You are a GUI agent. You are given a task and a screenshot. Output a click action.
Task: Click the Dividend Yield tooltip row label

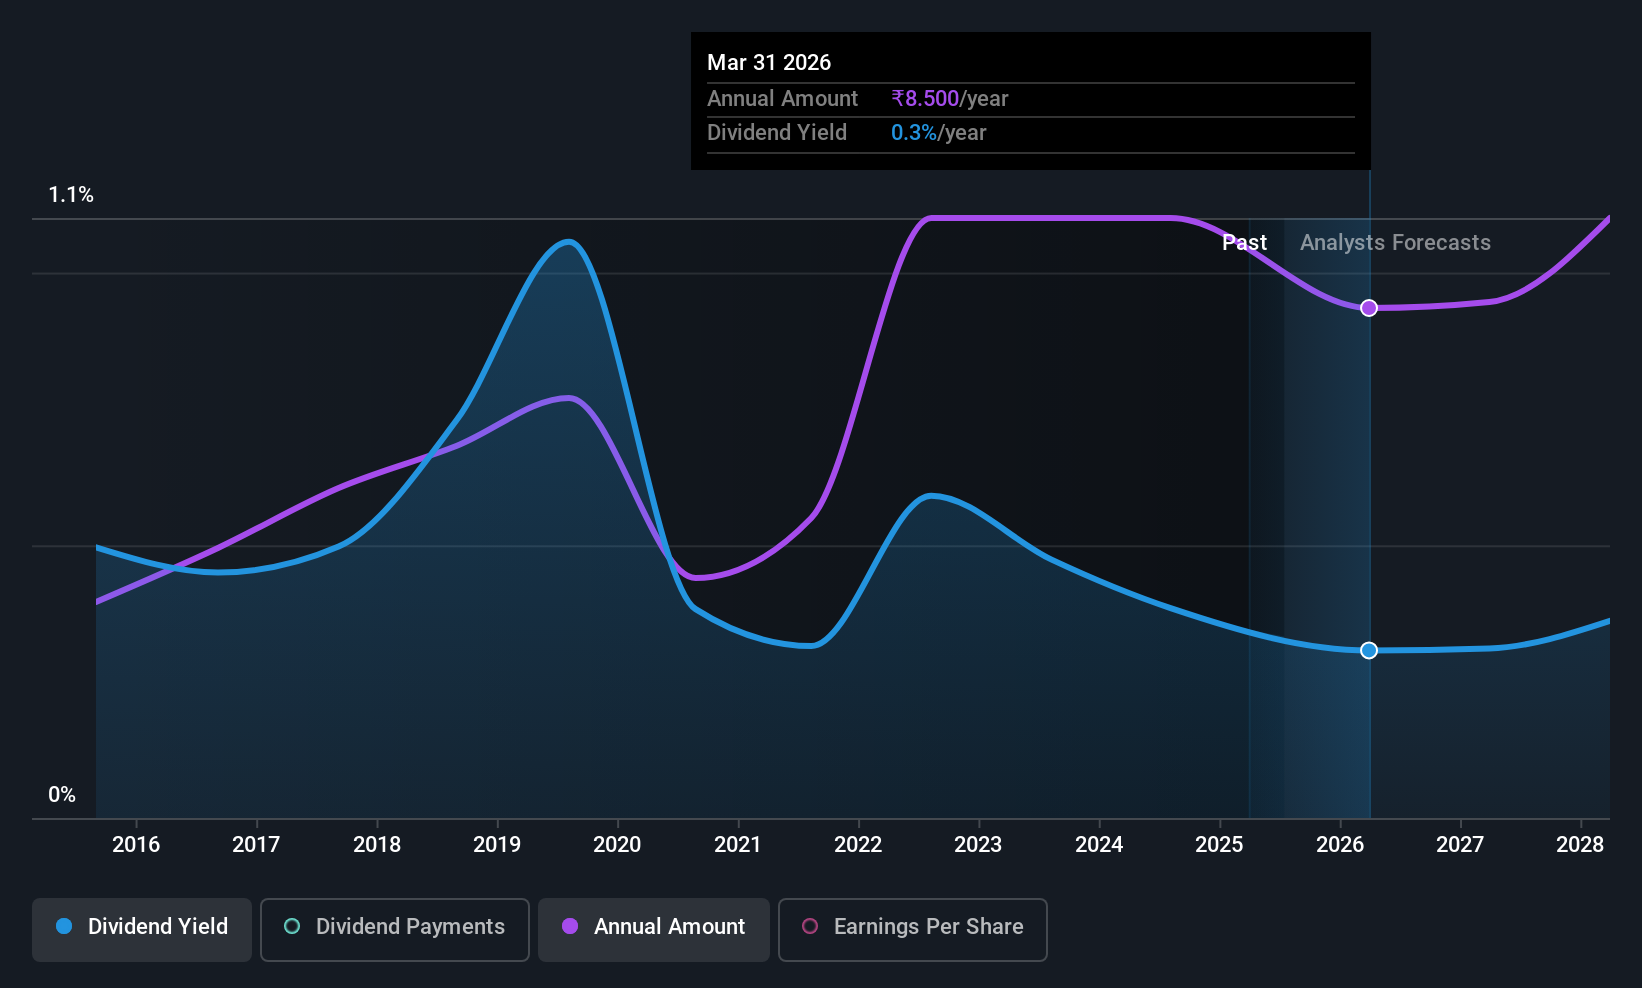click(777, 133)
